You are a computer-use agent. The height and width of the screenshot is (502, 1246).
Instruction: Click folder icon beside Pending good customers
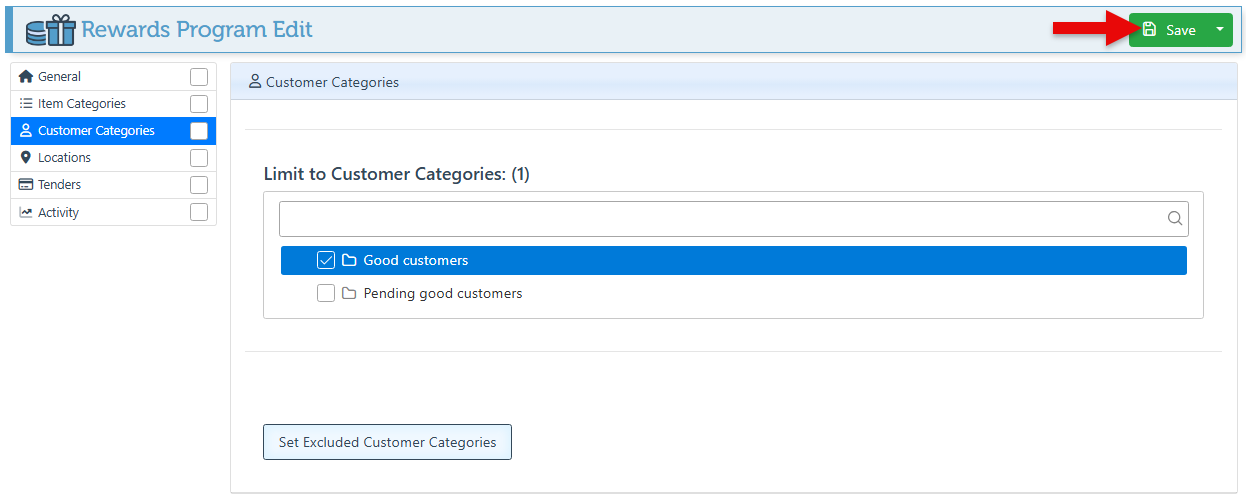(349, 294)
